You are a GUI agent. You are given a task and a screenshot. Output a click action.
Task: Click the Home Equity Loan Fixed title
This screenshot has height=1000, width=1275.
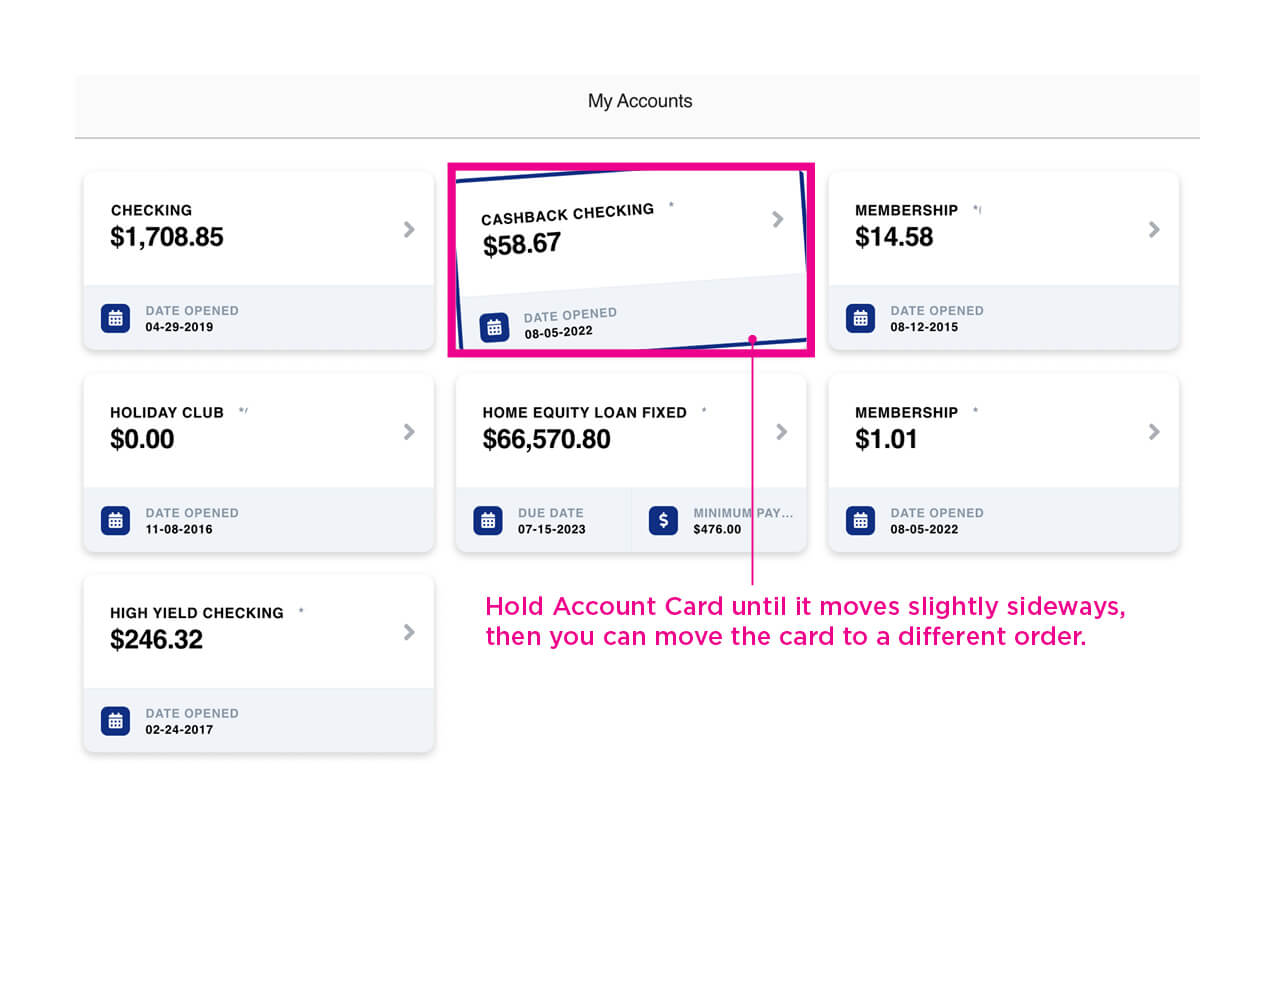[x=584, y=412]
